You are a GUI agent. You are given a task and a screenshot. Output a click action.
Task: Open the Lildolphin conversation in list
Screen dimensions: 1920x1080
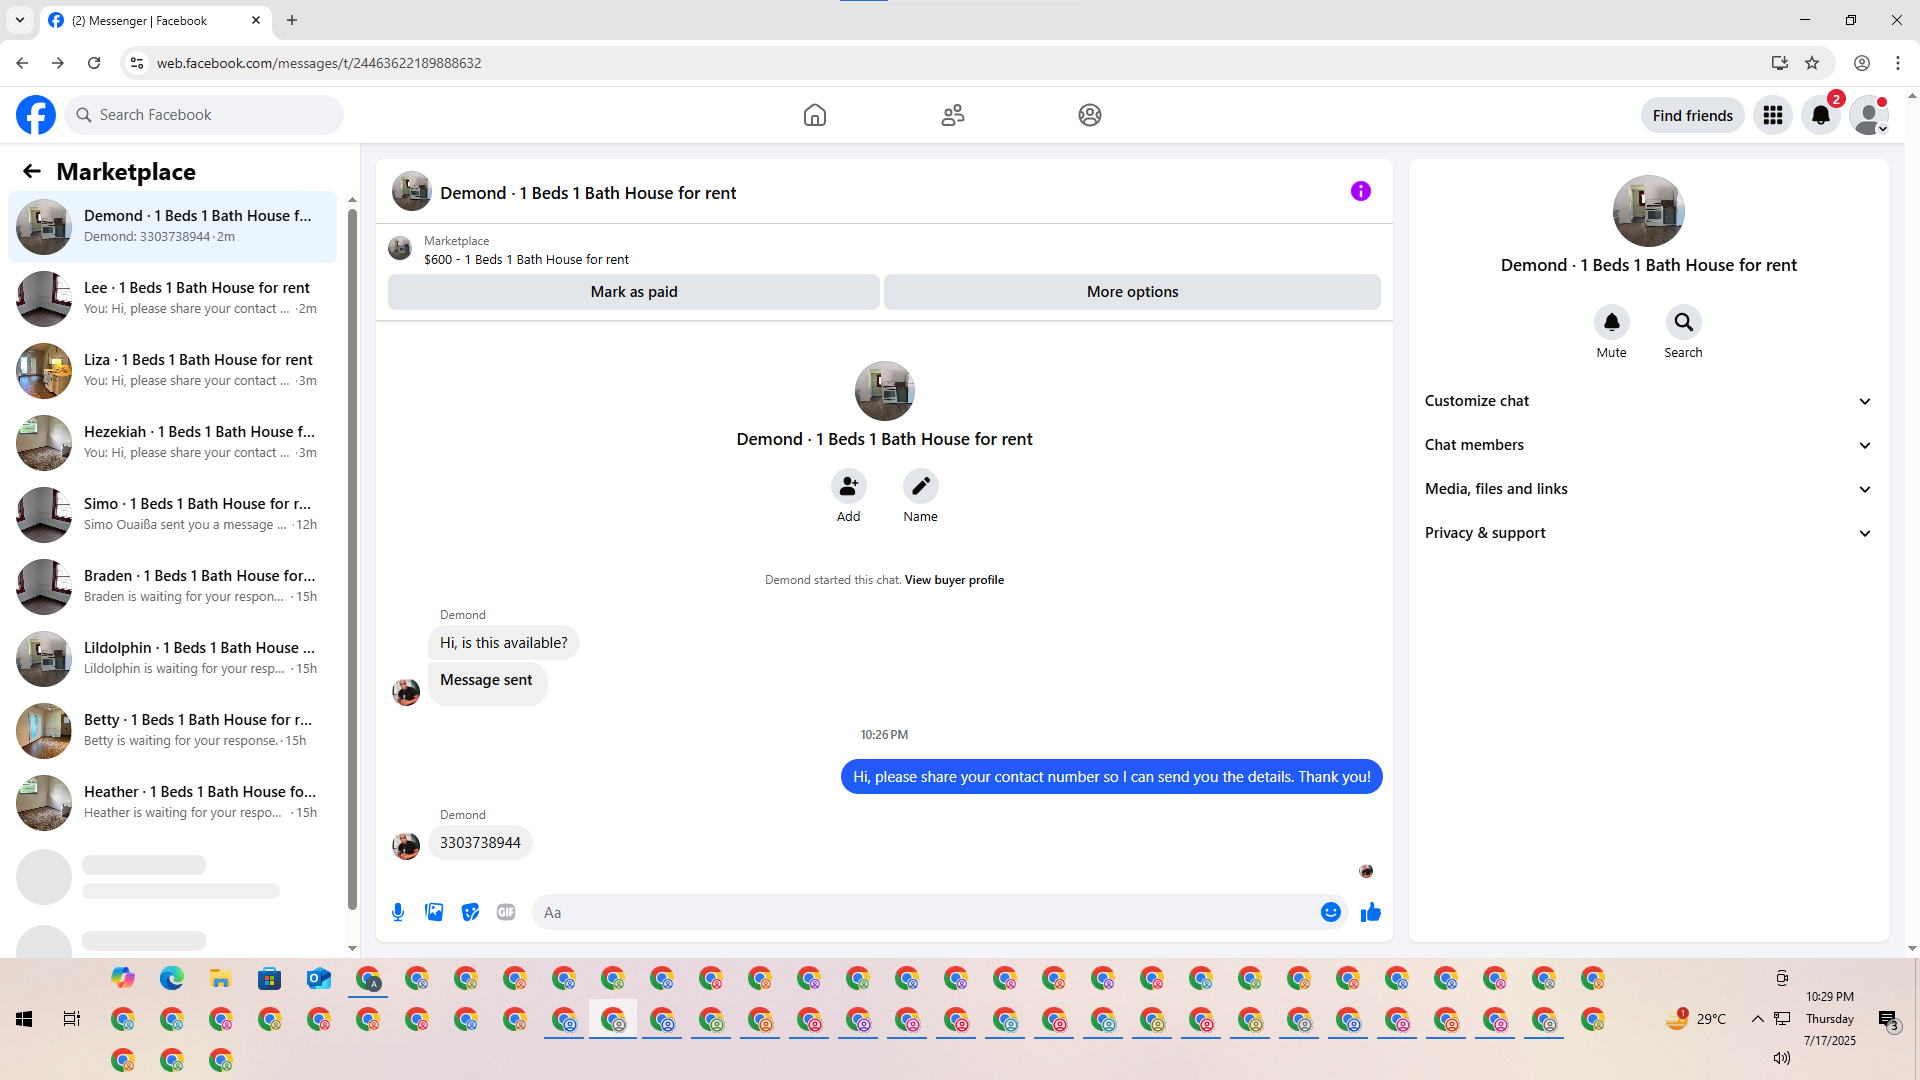click(x=172, y=659)
